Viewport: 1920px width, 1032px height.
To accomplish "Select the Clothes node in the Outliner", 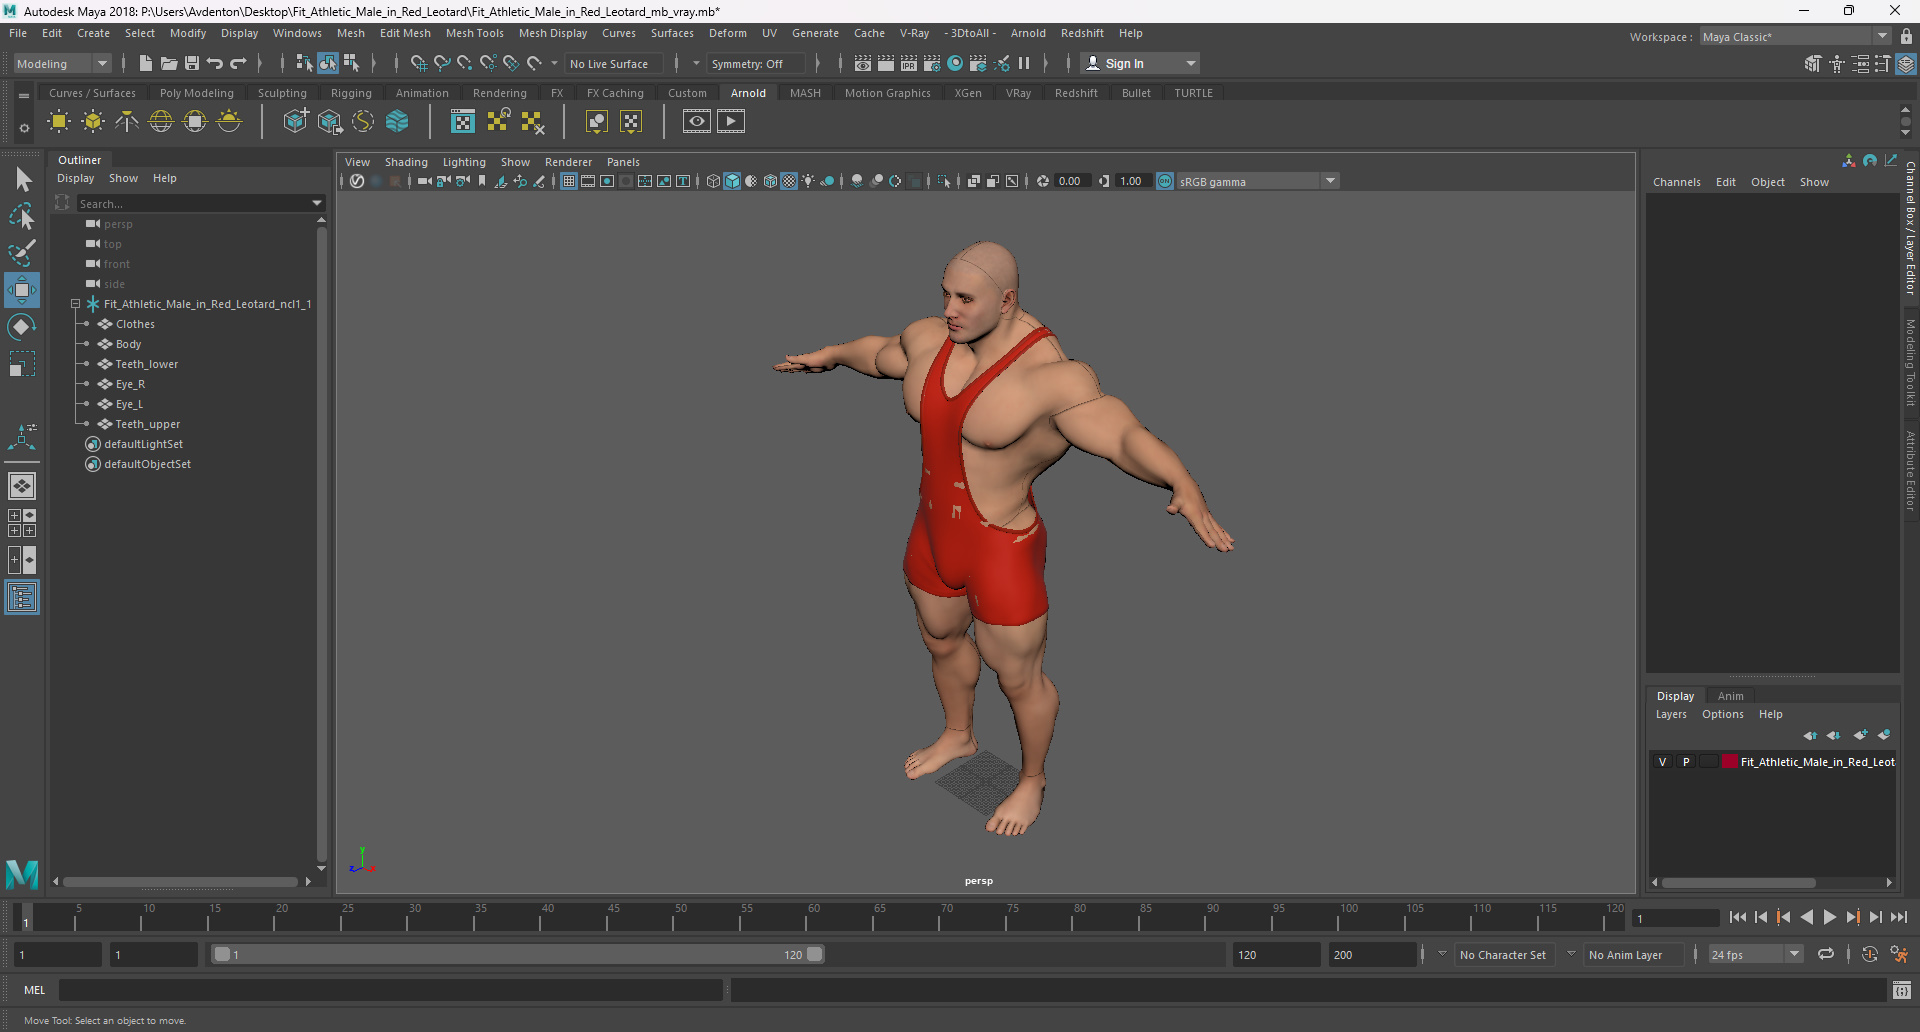I will [x=135, y=324].
